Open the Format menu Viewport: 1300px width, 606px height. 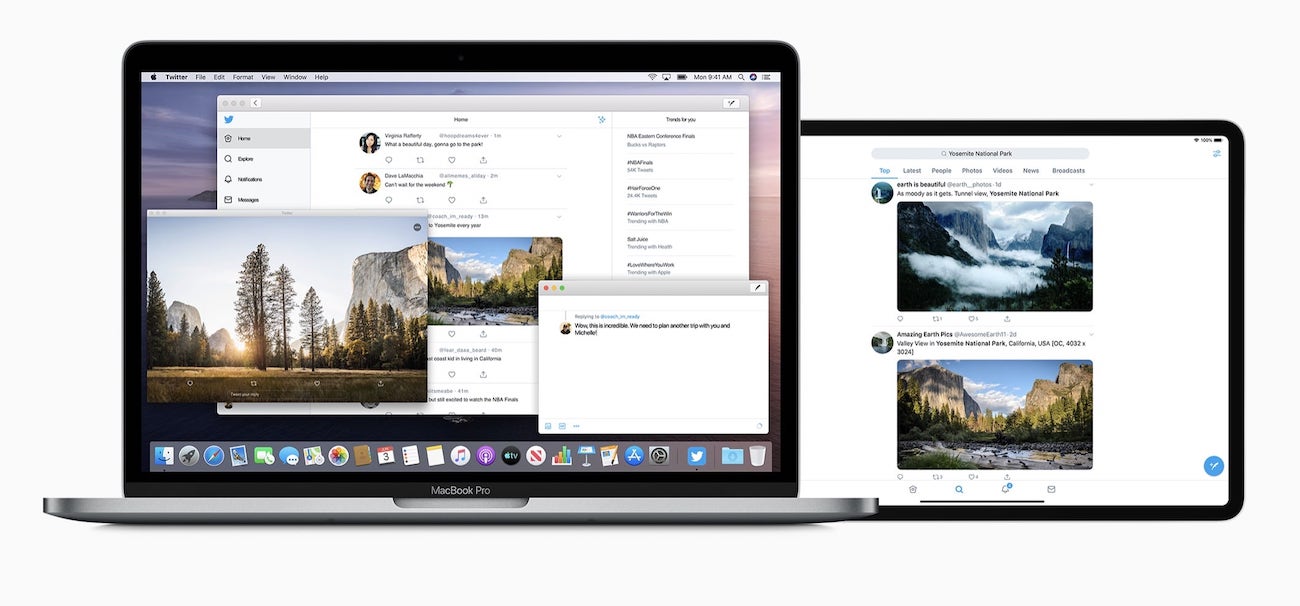(243, 77)
